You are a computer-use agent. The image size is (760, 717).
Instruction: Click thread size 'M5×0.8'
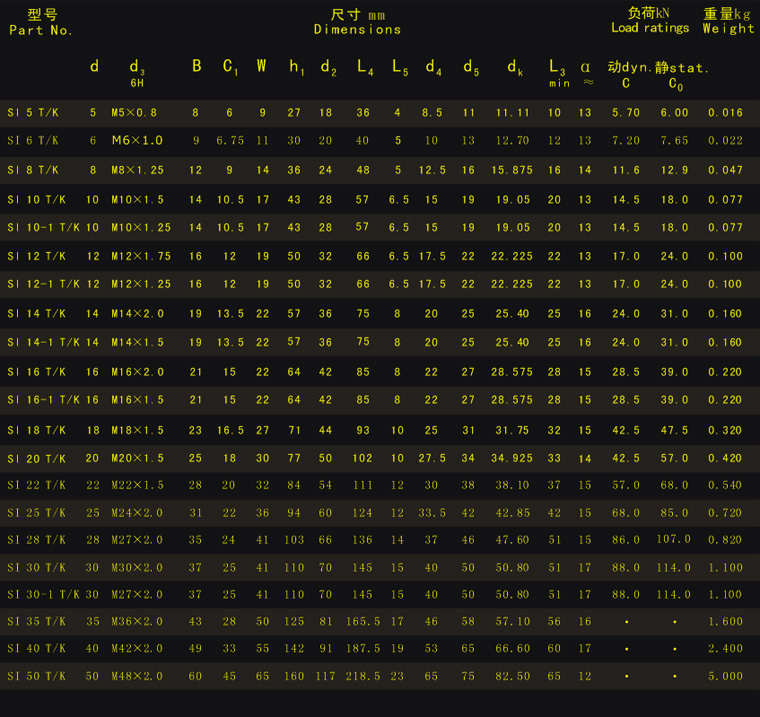[x=134, y=113]
